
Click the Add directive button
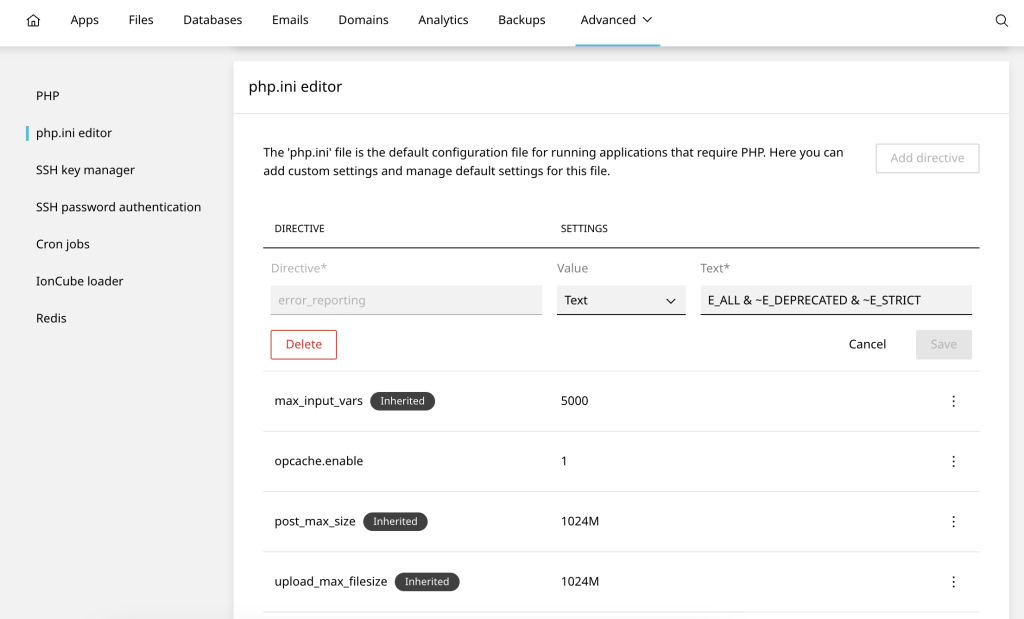pos(927,158)
